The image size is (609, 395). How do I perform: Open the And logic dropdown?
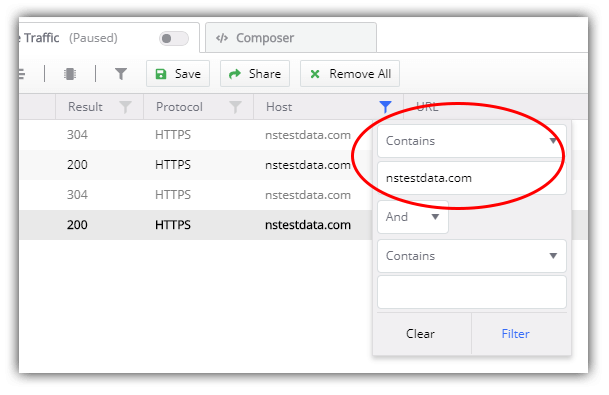413,217
